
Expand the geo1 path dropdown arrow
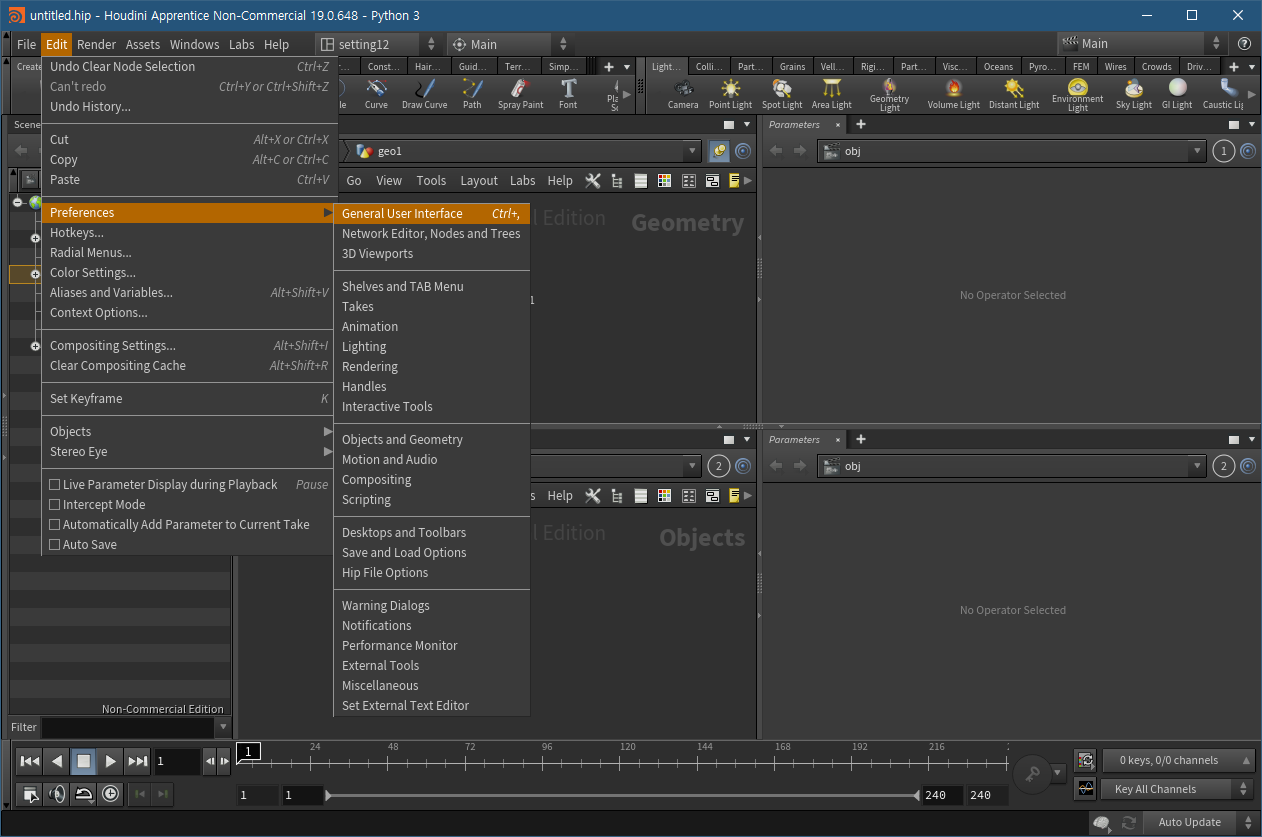pos(691,151)
